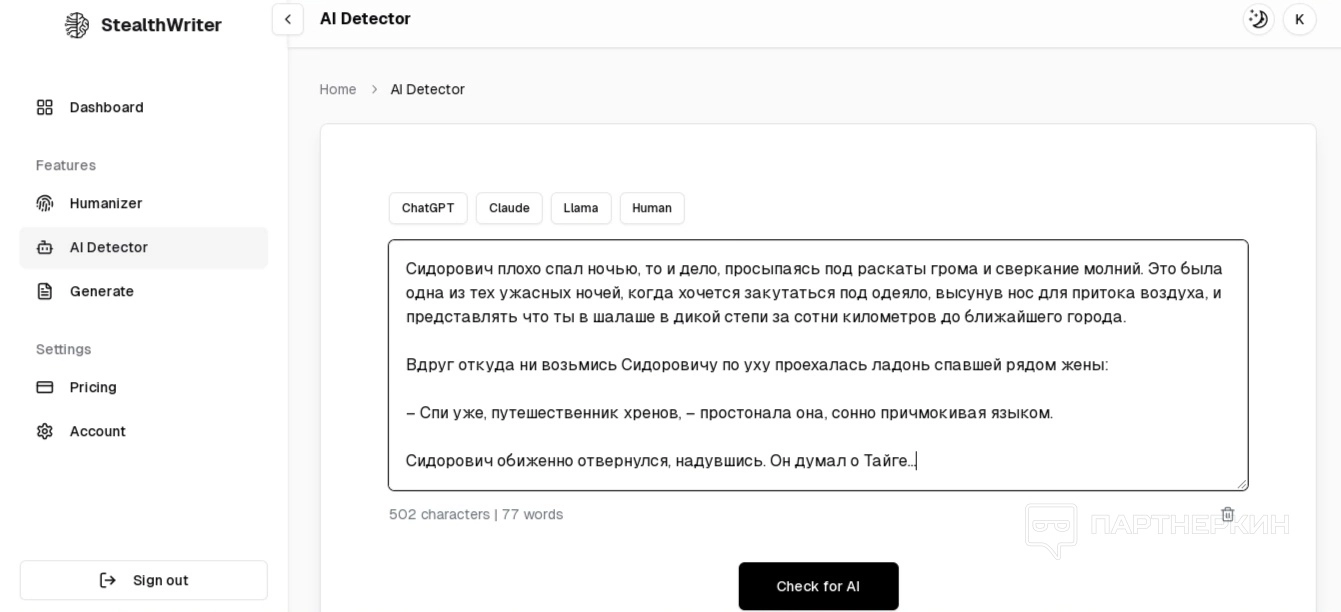Open Dashboard in the sidebar
1341x612 pixels.
point(144,107)
